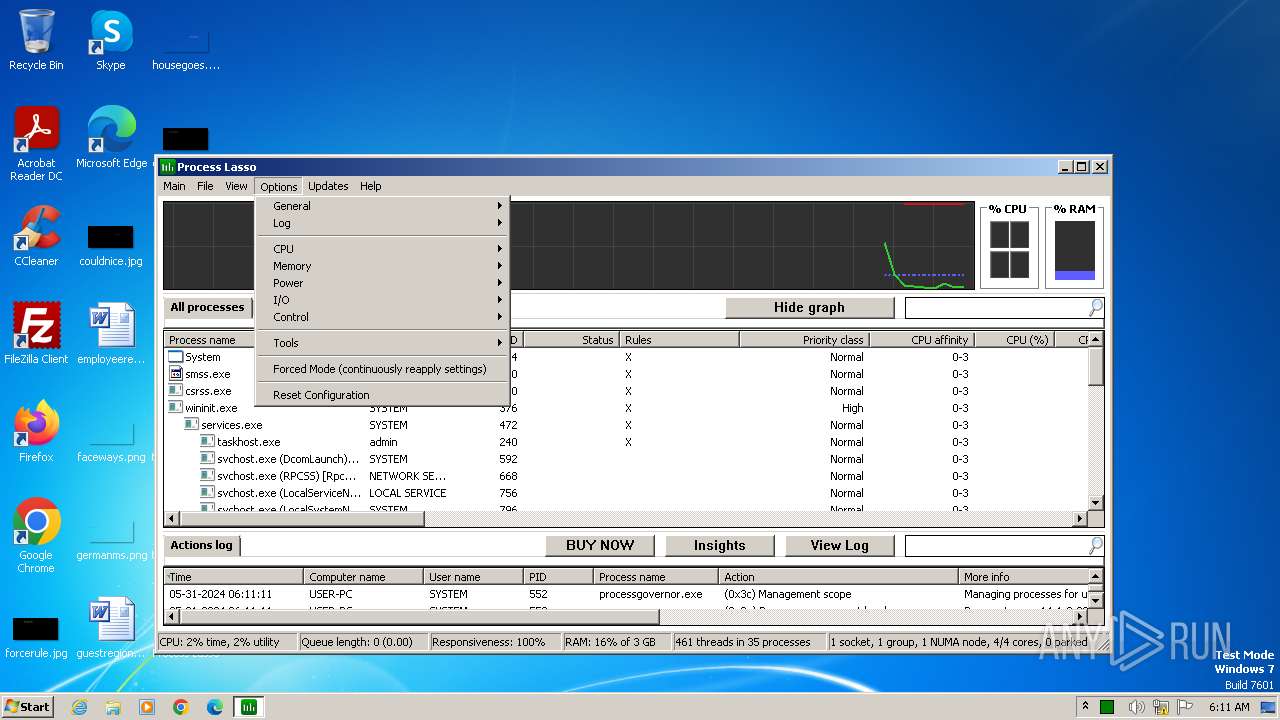Viewport: 1280px width, 720px height.
Task: Select the couldnice.jpg desktop file
Action: 111,246
